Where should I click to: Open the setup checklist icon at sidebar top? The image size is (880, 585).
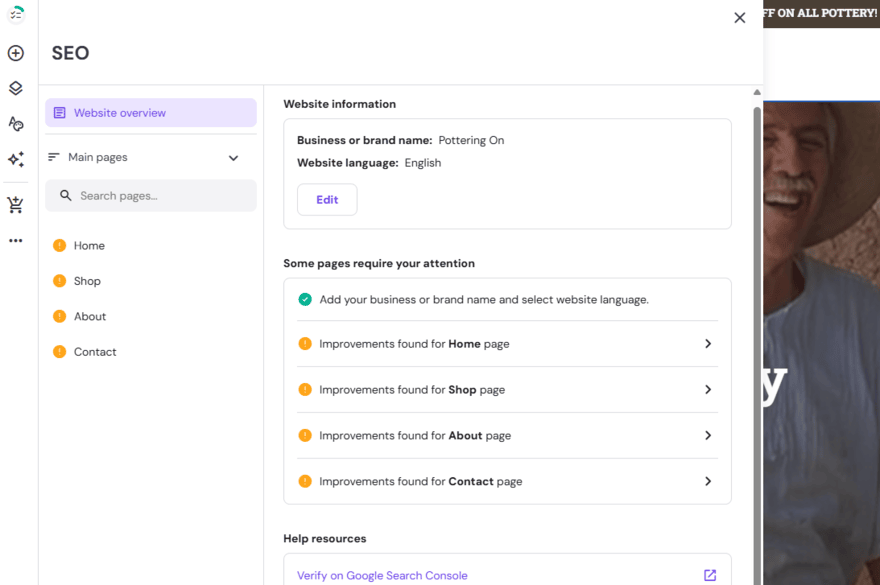tap(15, 14)
